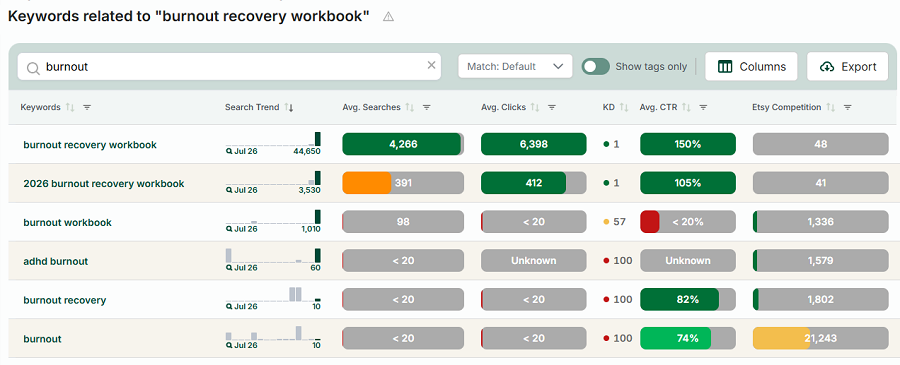900x365 pixels.
Task: Open the Columns selector button
Action: point(751,67)
